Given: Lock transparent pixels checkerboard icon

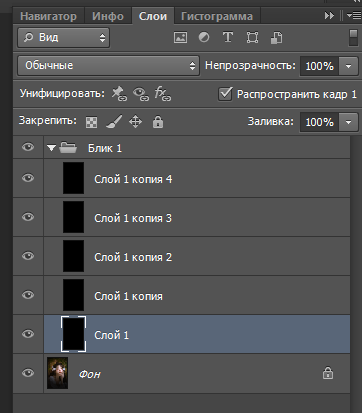Looking at the screenshot, I should 91,122.
